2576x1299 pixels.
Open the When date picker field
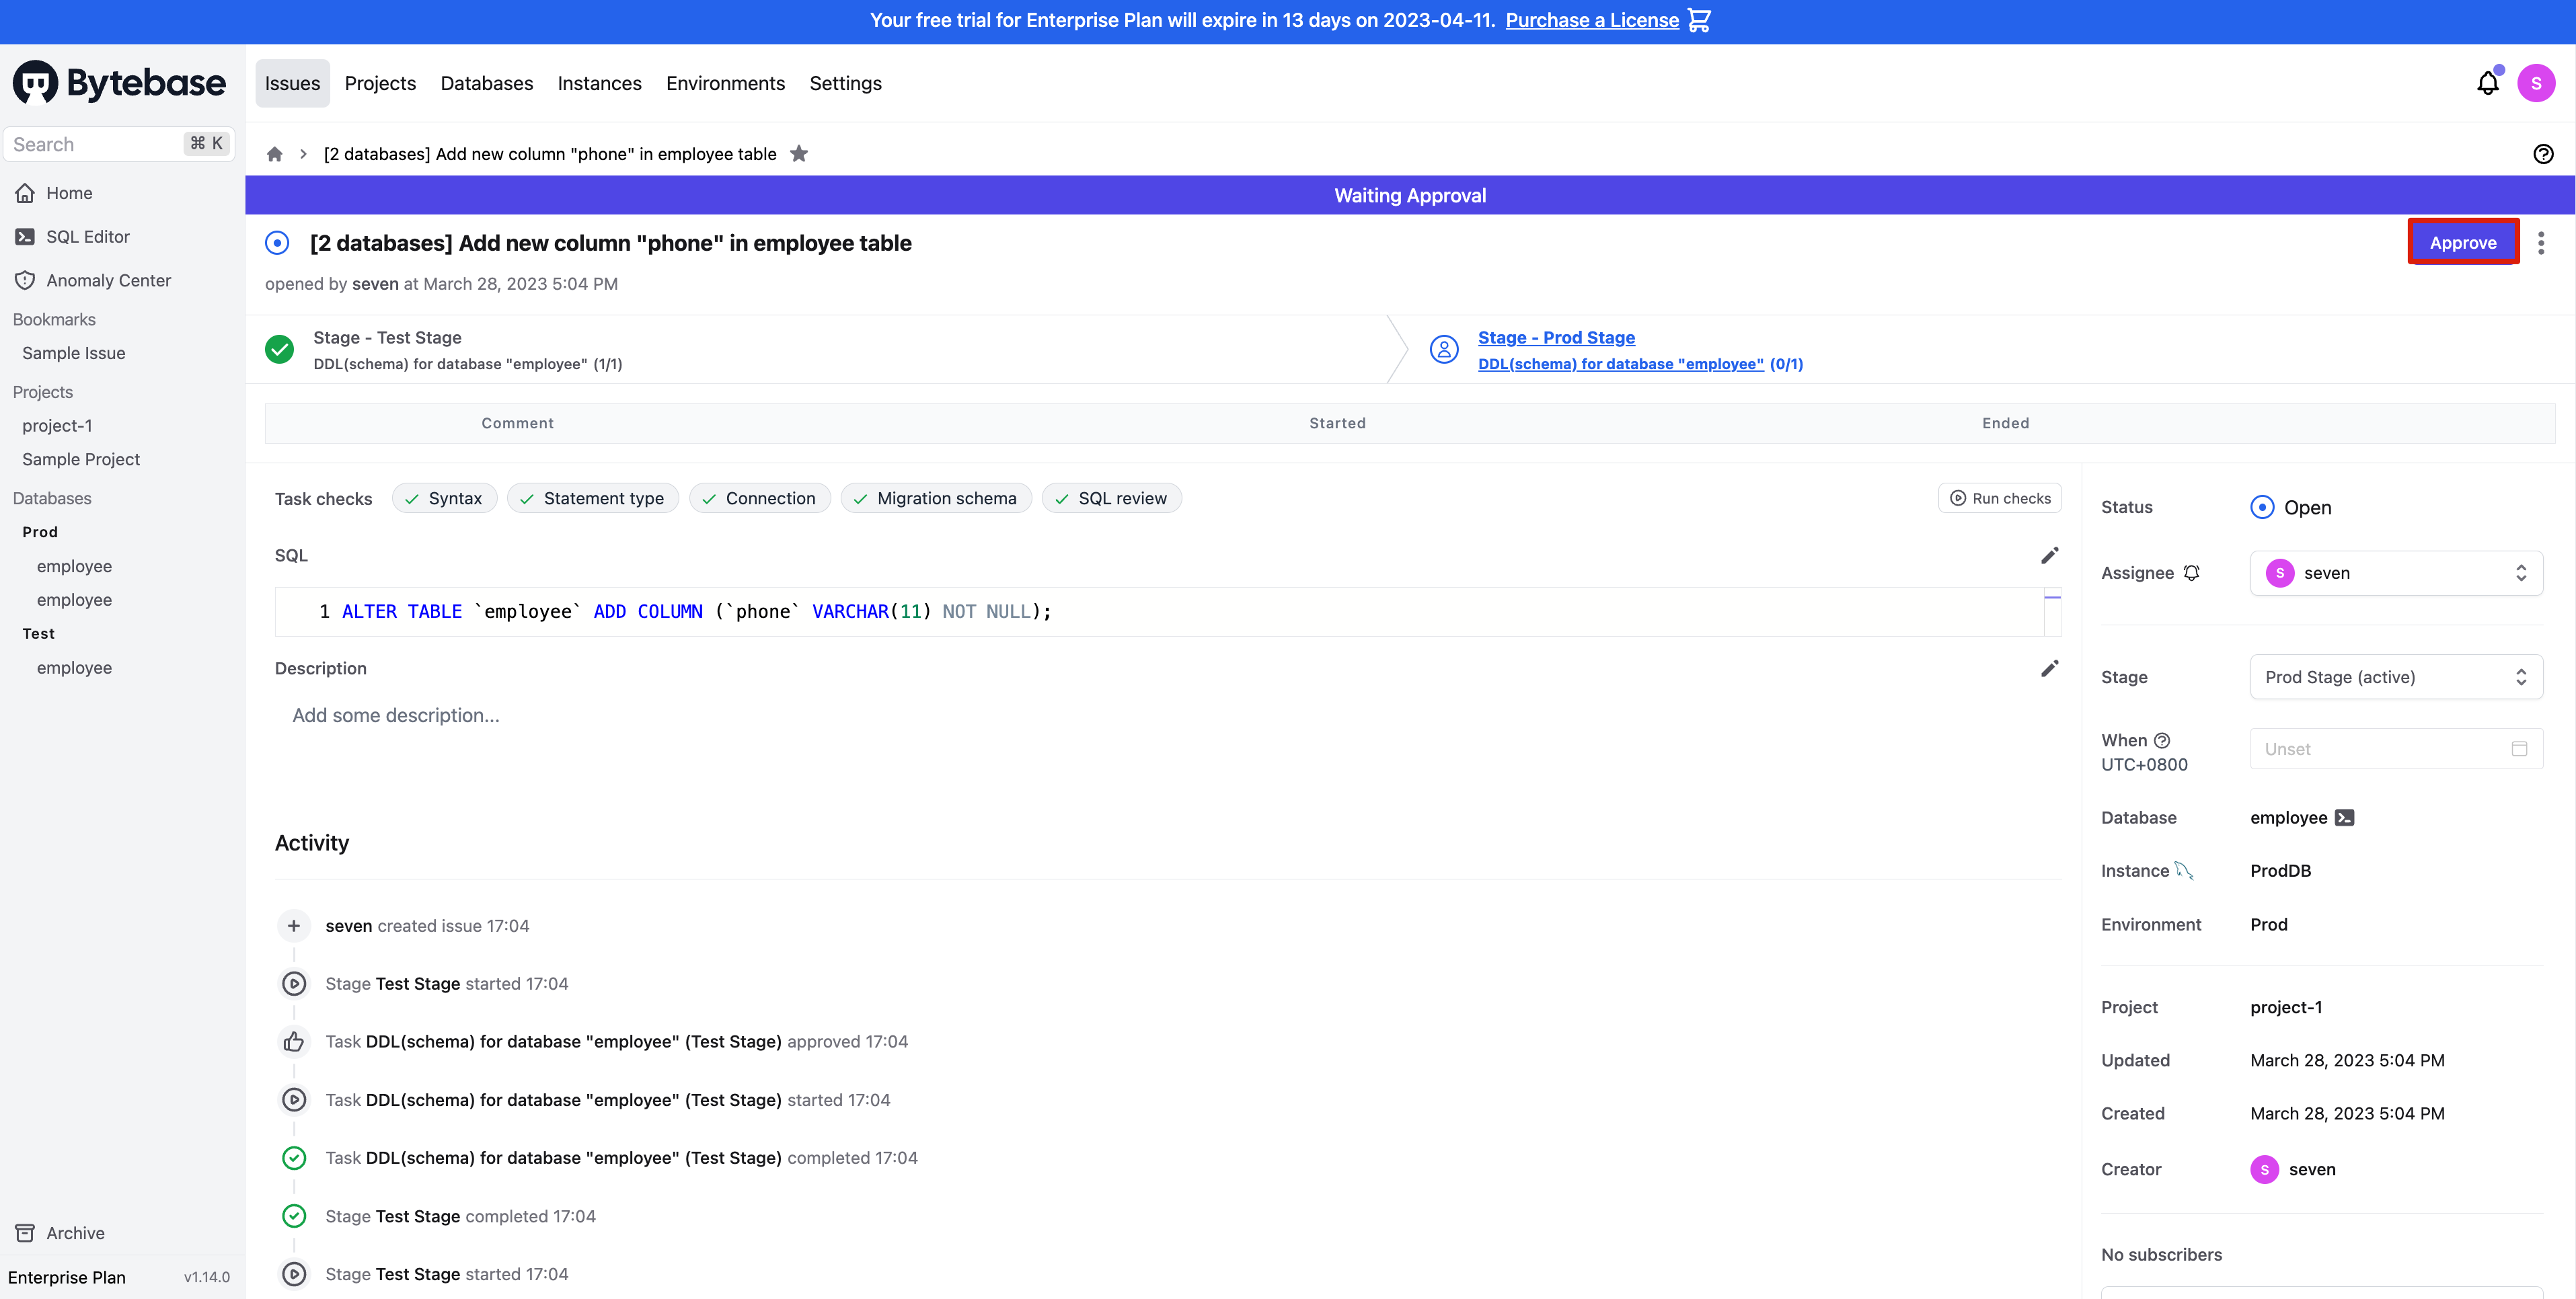[2396, 749]
